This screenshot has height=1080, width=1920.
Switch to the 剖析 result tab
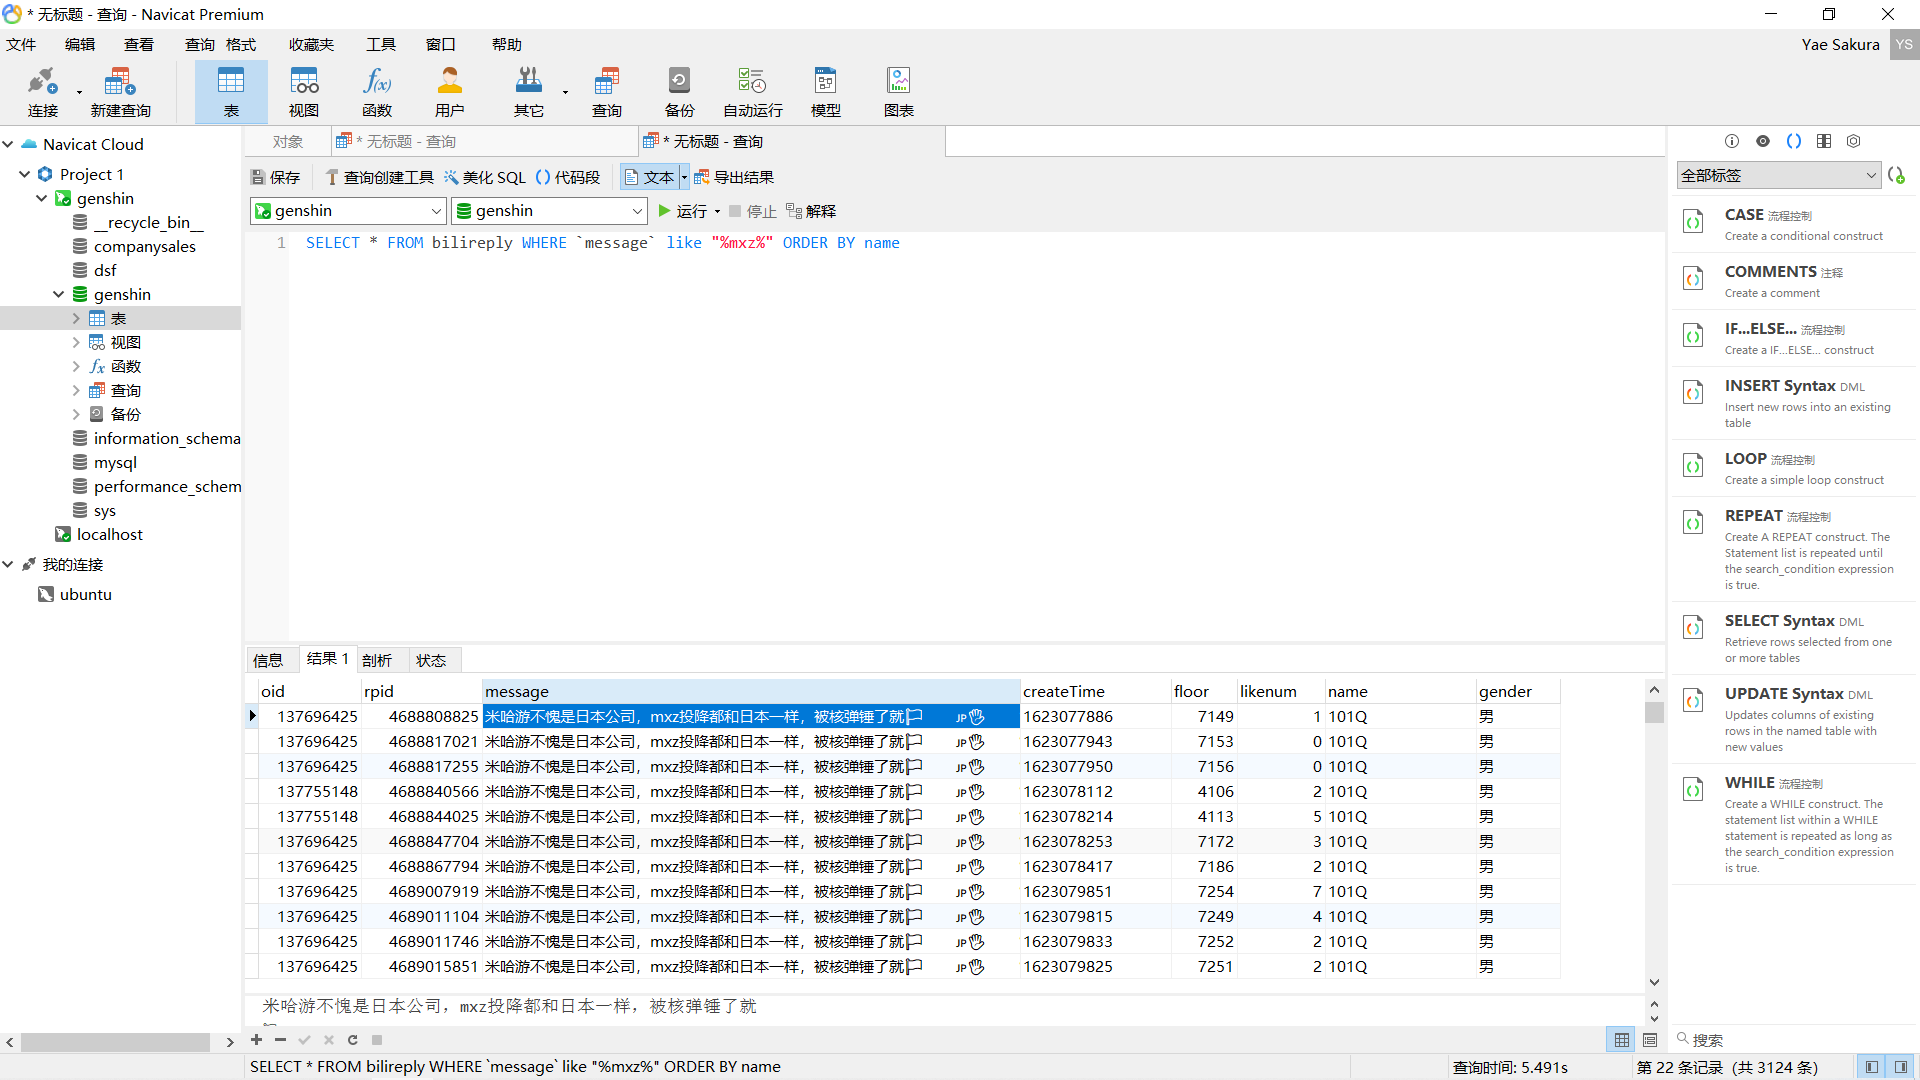point(377,660)
